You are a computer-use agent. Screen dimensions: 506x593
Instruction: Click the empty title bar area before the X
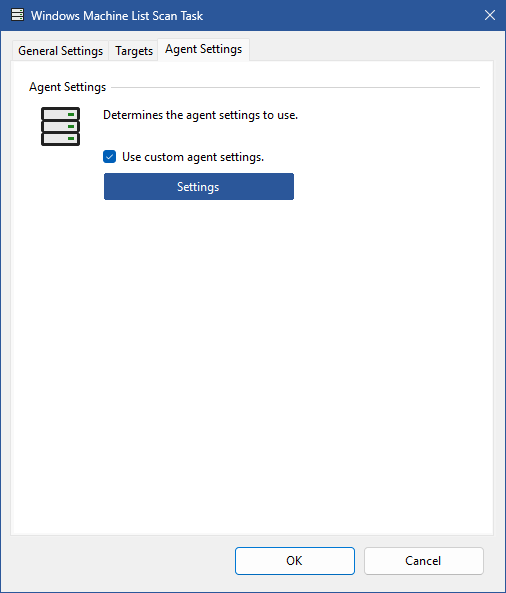pos(340,15)
